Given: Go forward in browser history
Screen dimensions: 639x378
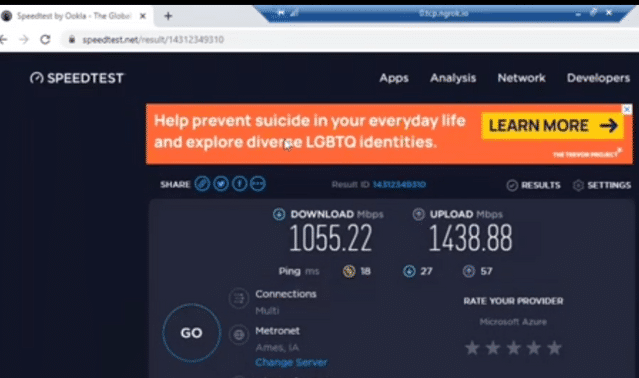Looking at the screenshot, I should [x=24, y=40].
